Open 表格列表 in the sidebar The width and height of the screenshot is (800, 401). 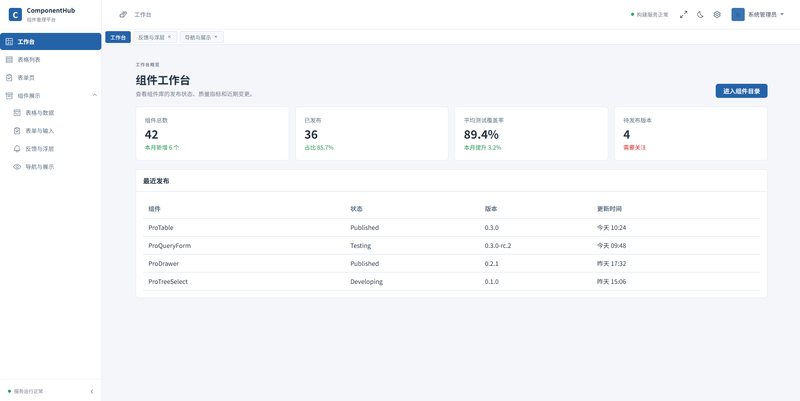coord(51,60)
